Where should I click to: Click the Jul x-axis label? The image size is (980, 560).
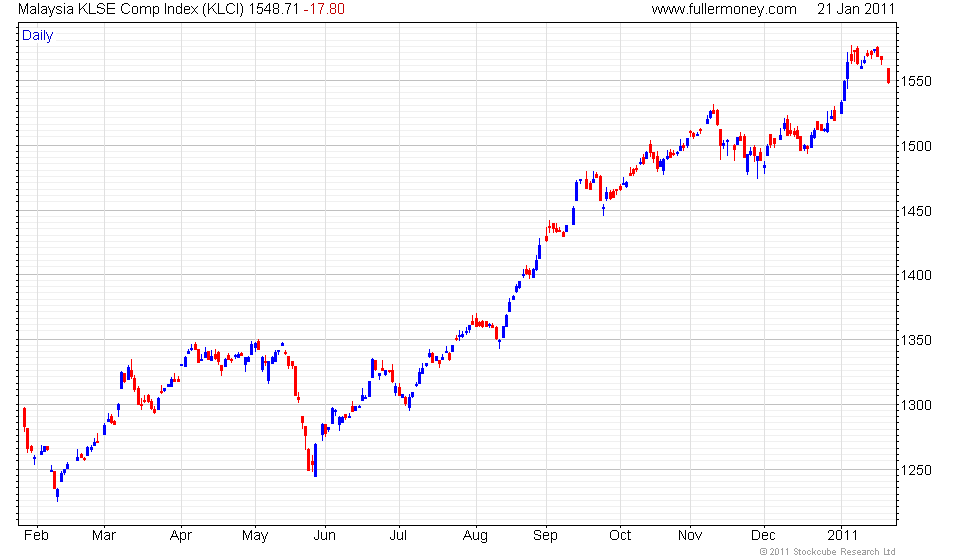(x=398, y=536)
